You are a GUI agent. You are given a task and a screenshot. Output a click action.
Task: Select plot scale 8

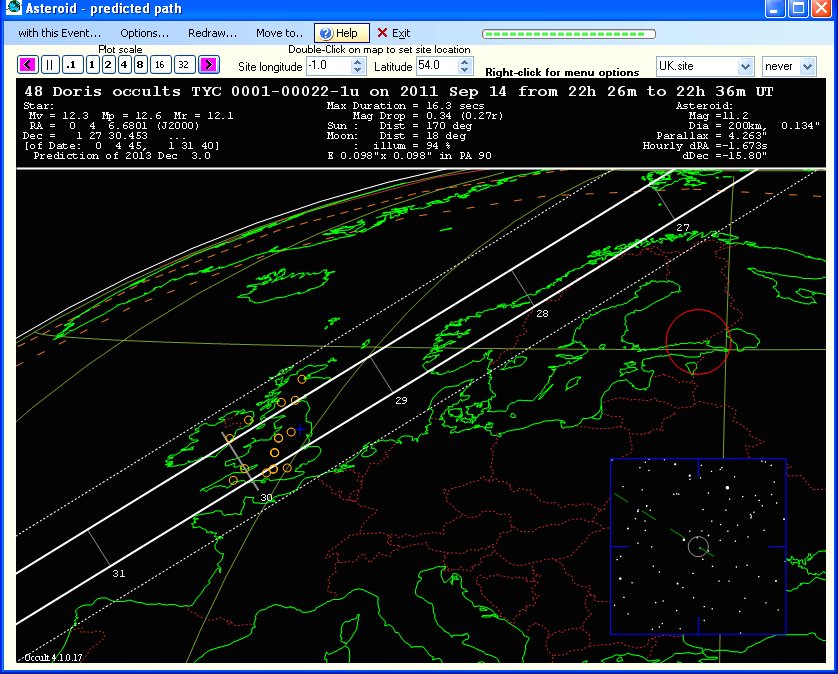140,65
